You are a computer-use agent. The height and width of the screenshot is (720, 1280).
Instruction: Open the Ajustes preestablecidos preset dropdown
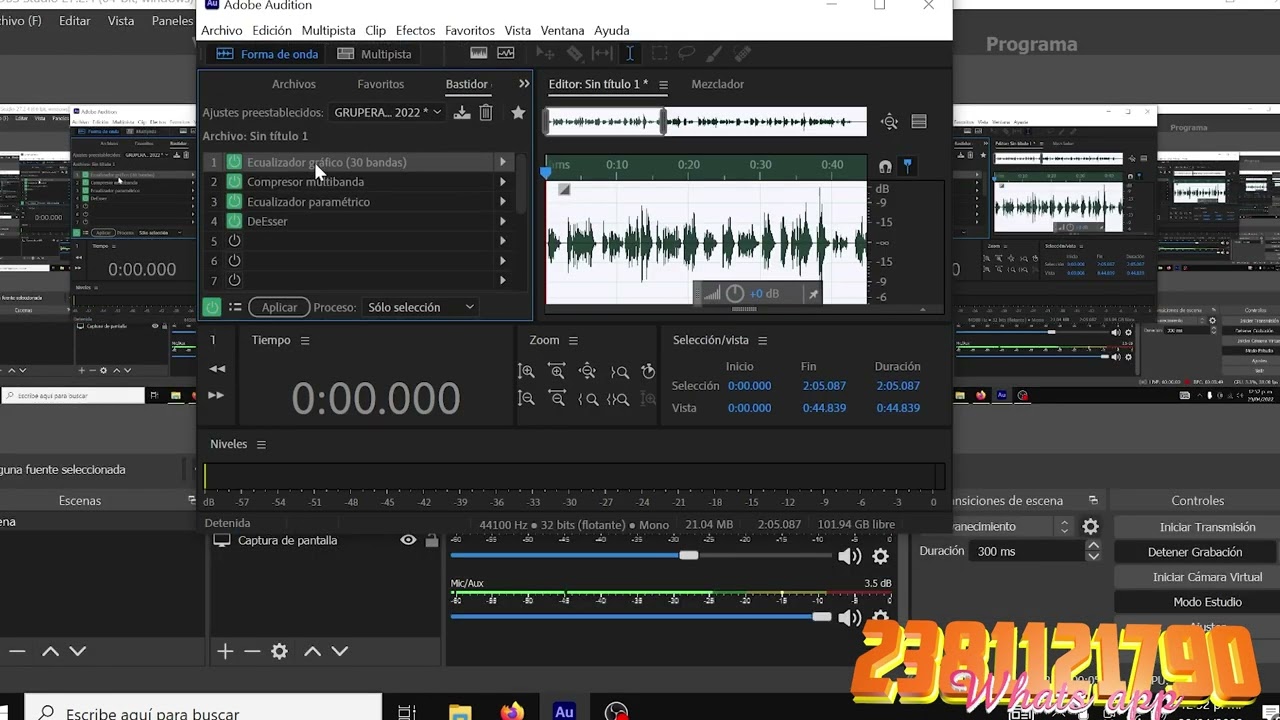pos(388,113)
